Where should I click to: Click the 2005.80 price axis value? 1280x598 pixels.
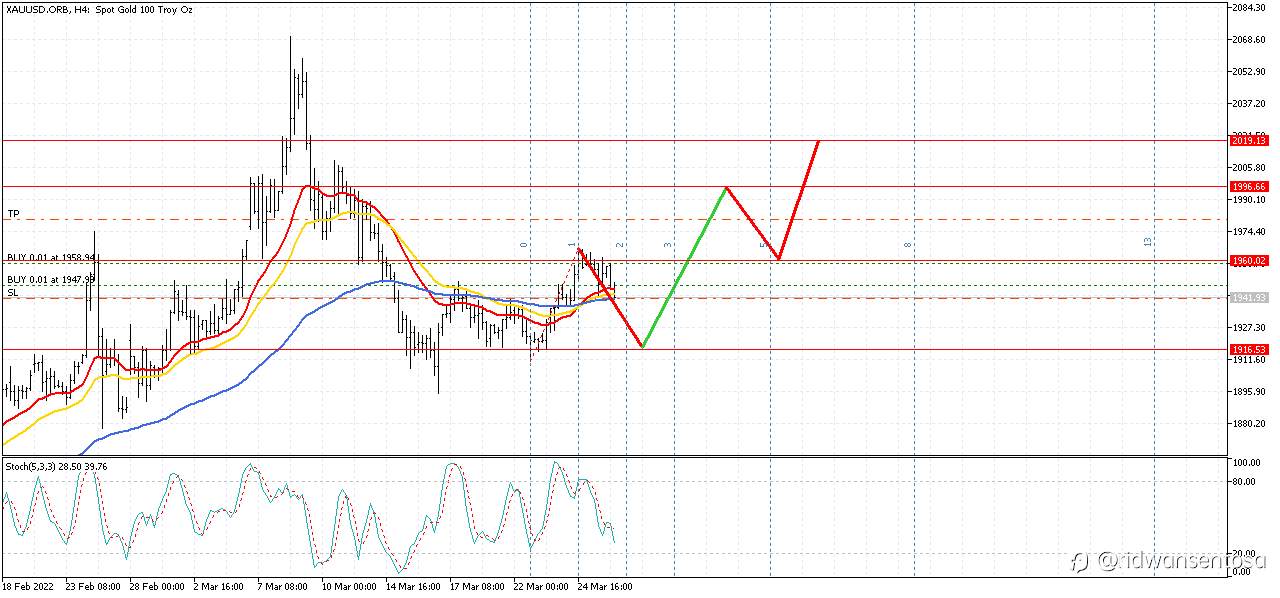(x=1249, y=168)
